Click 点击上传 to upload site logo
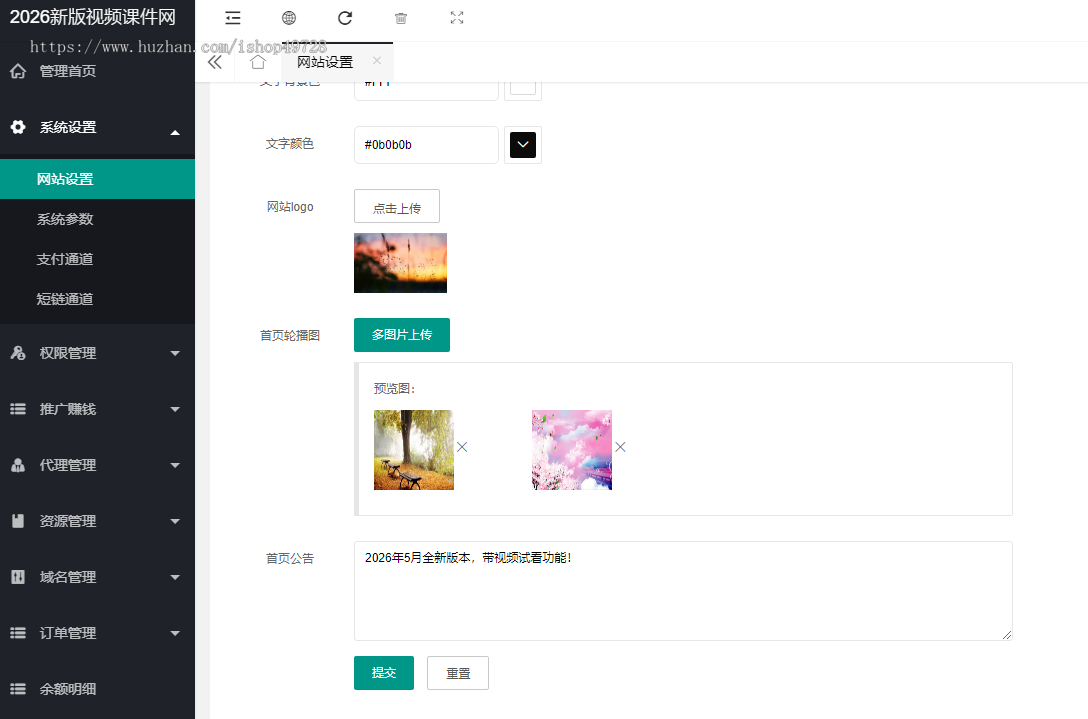1088x719 pixels. coord(397,206)
